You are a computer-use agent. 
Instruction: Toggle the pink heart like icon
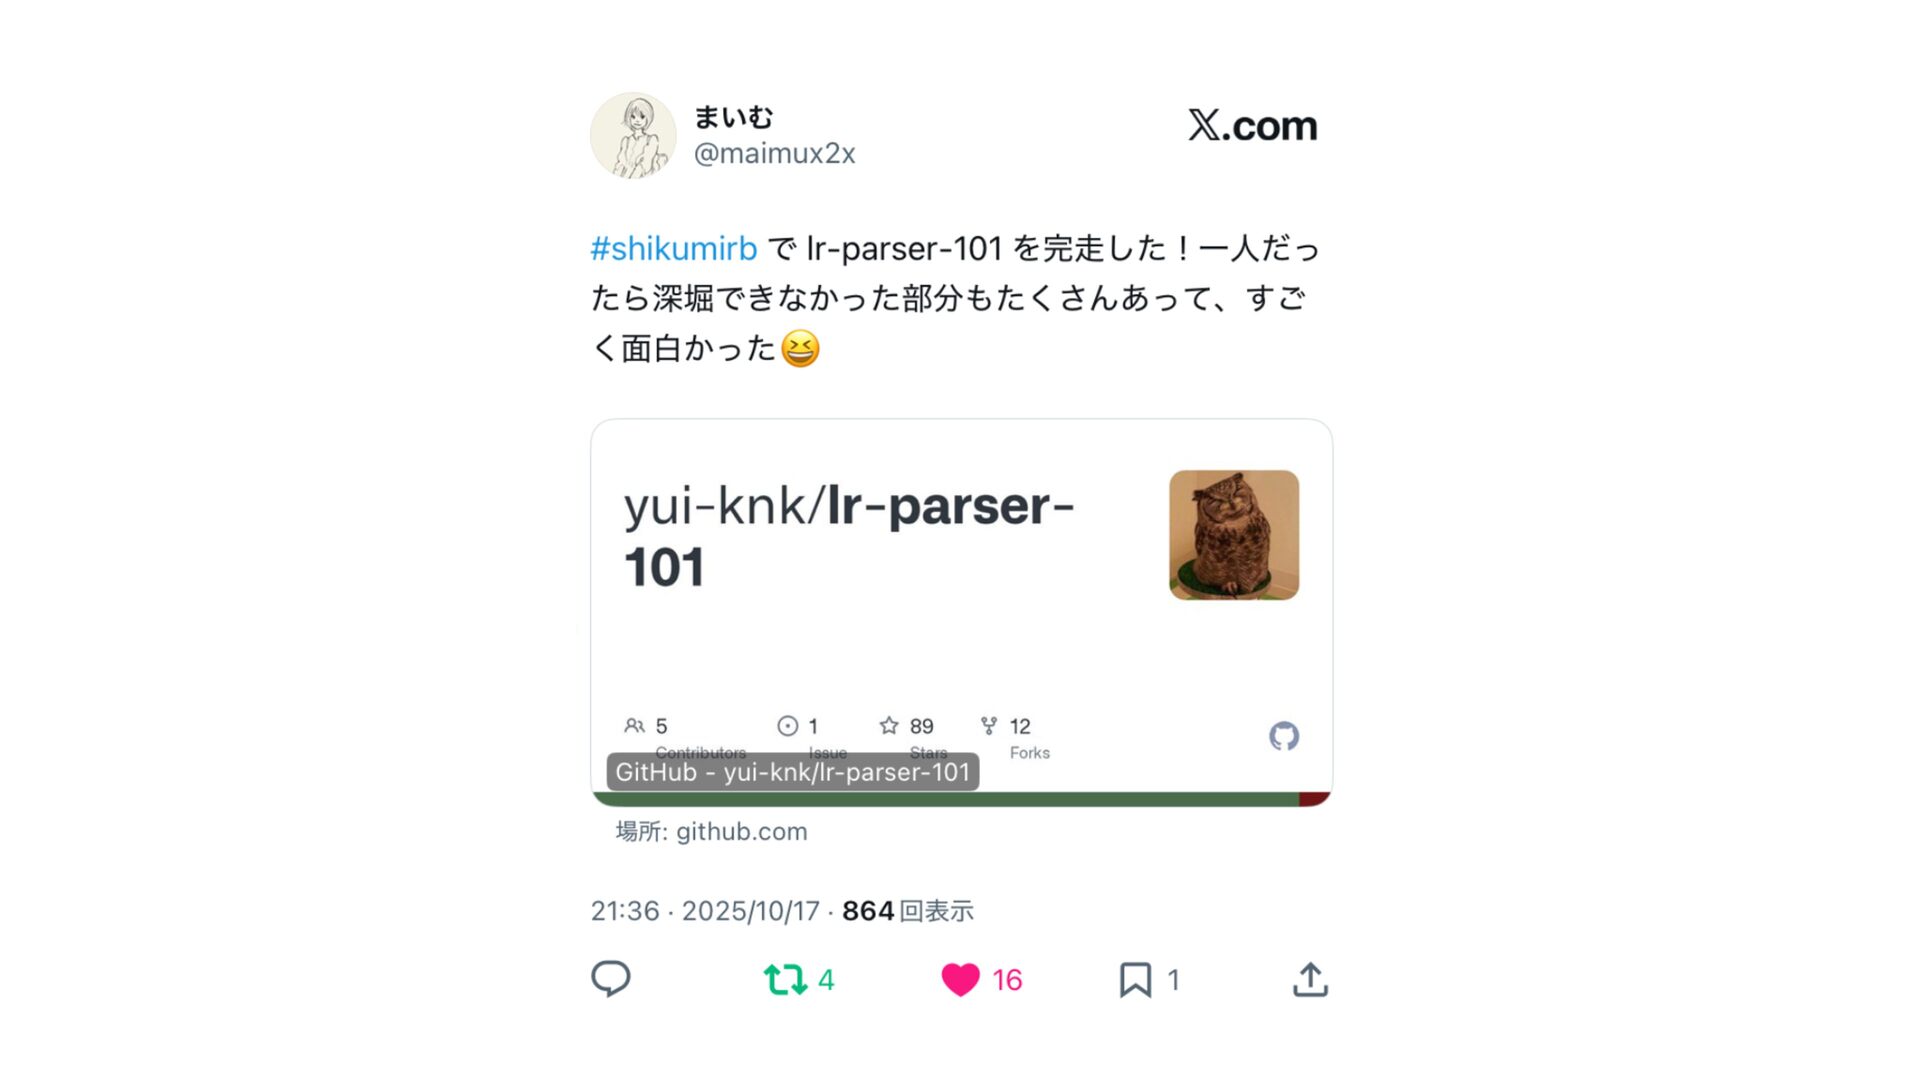pos(960,979)
